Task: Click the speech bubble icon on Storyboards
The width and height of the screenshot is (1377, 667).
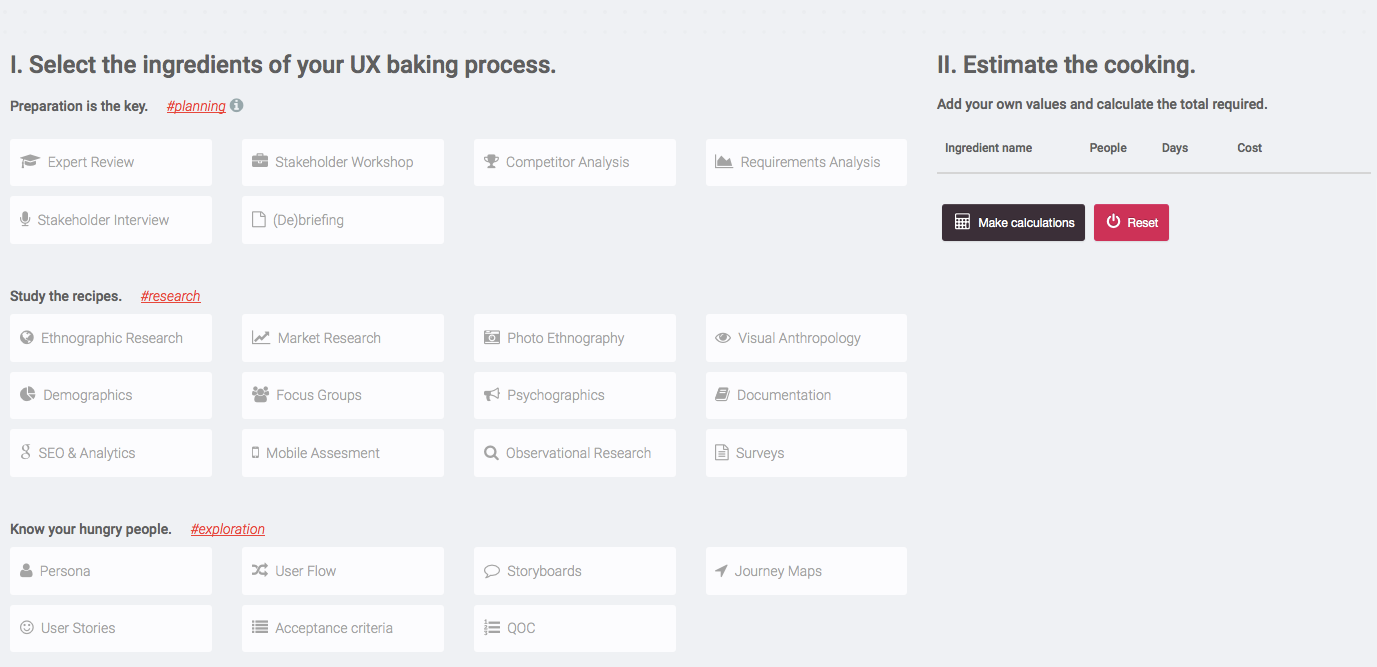Action: (492, 571)
